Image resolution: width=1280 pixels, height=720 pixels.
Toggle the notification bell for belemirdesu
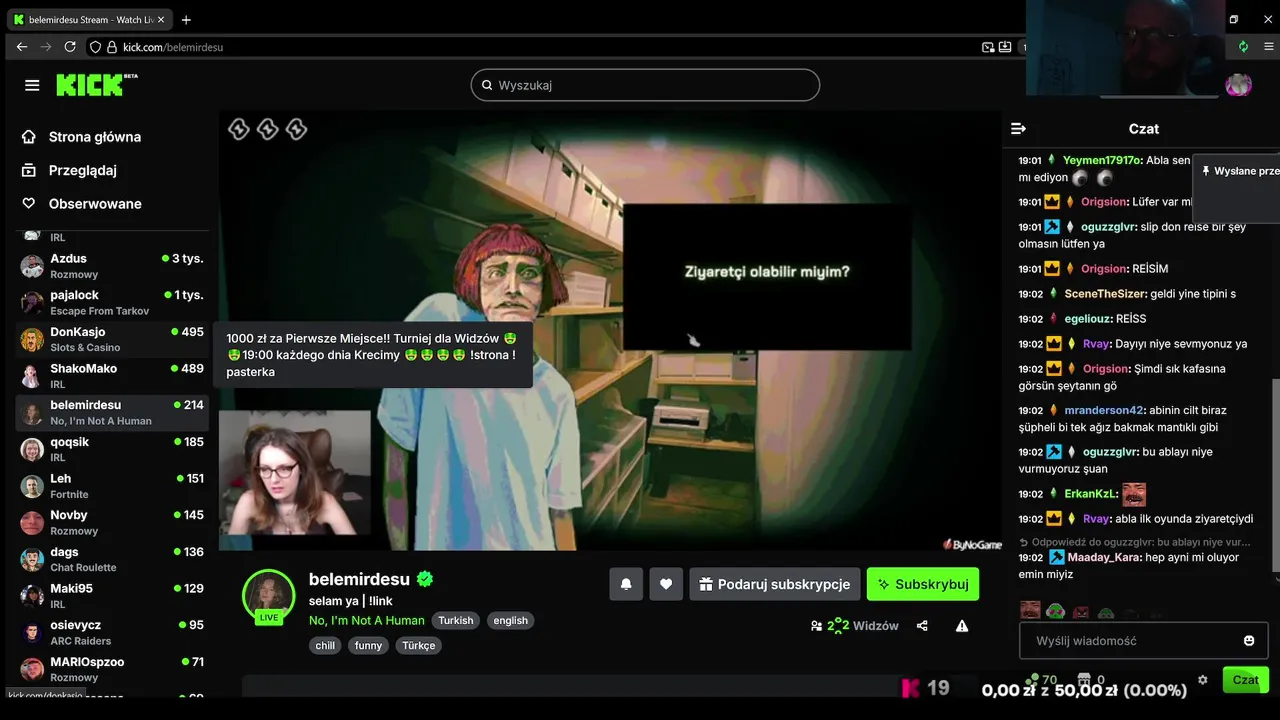[x=626, y=584]
